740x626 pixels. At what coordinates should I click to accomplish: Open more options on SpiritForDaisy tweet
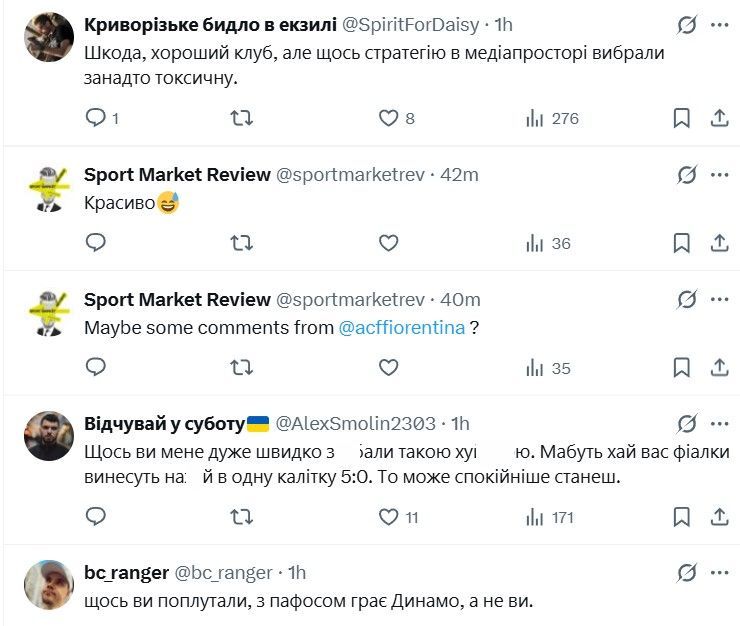719,24
